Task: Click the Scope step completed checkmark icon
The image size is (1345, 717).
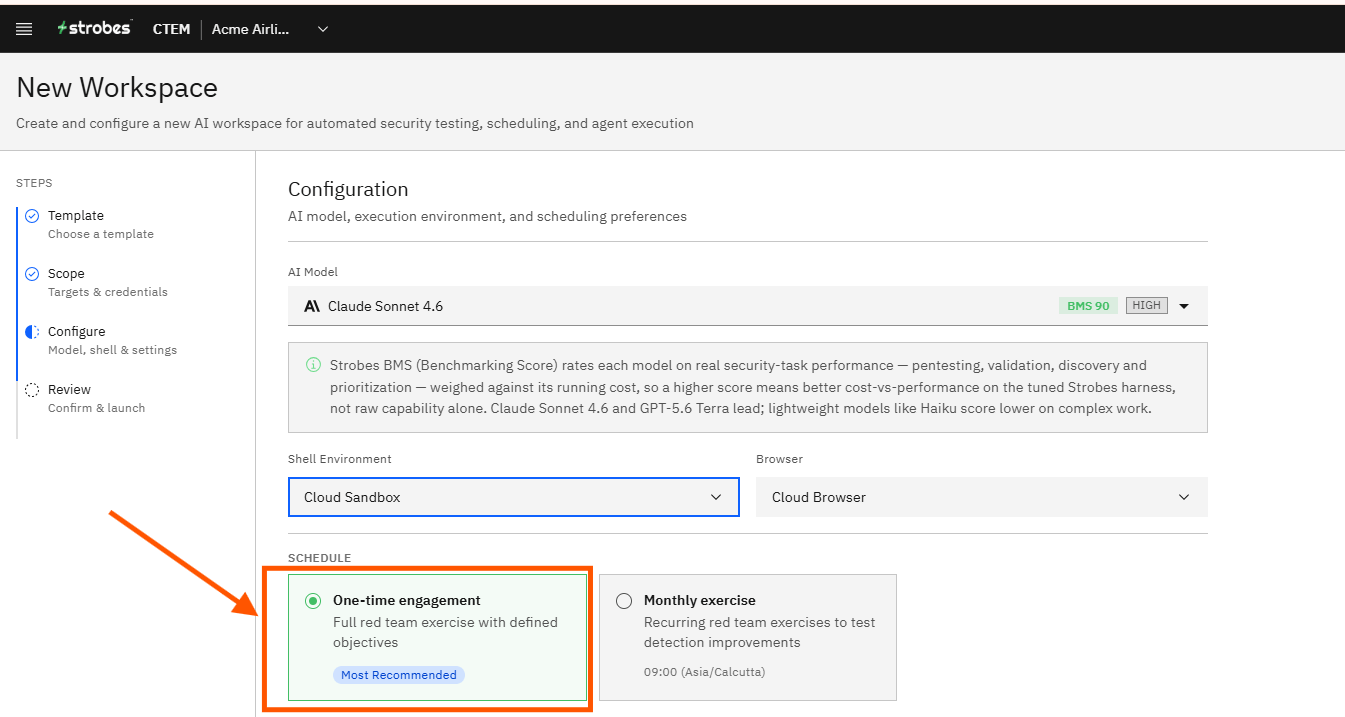Action: coord(32,274)
